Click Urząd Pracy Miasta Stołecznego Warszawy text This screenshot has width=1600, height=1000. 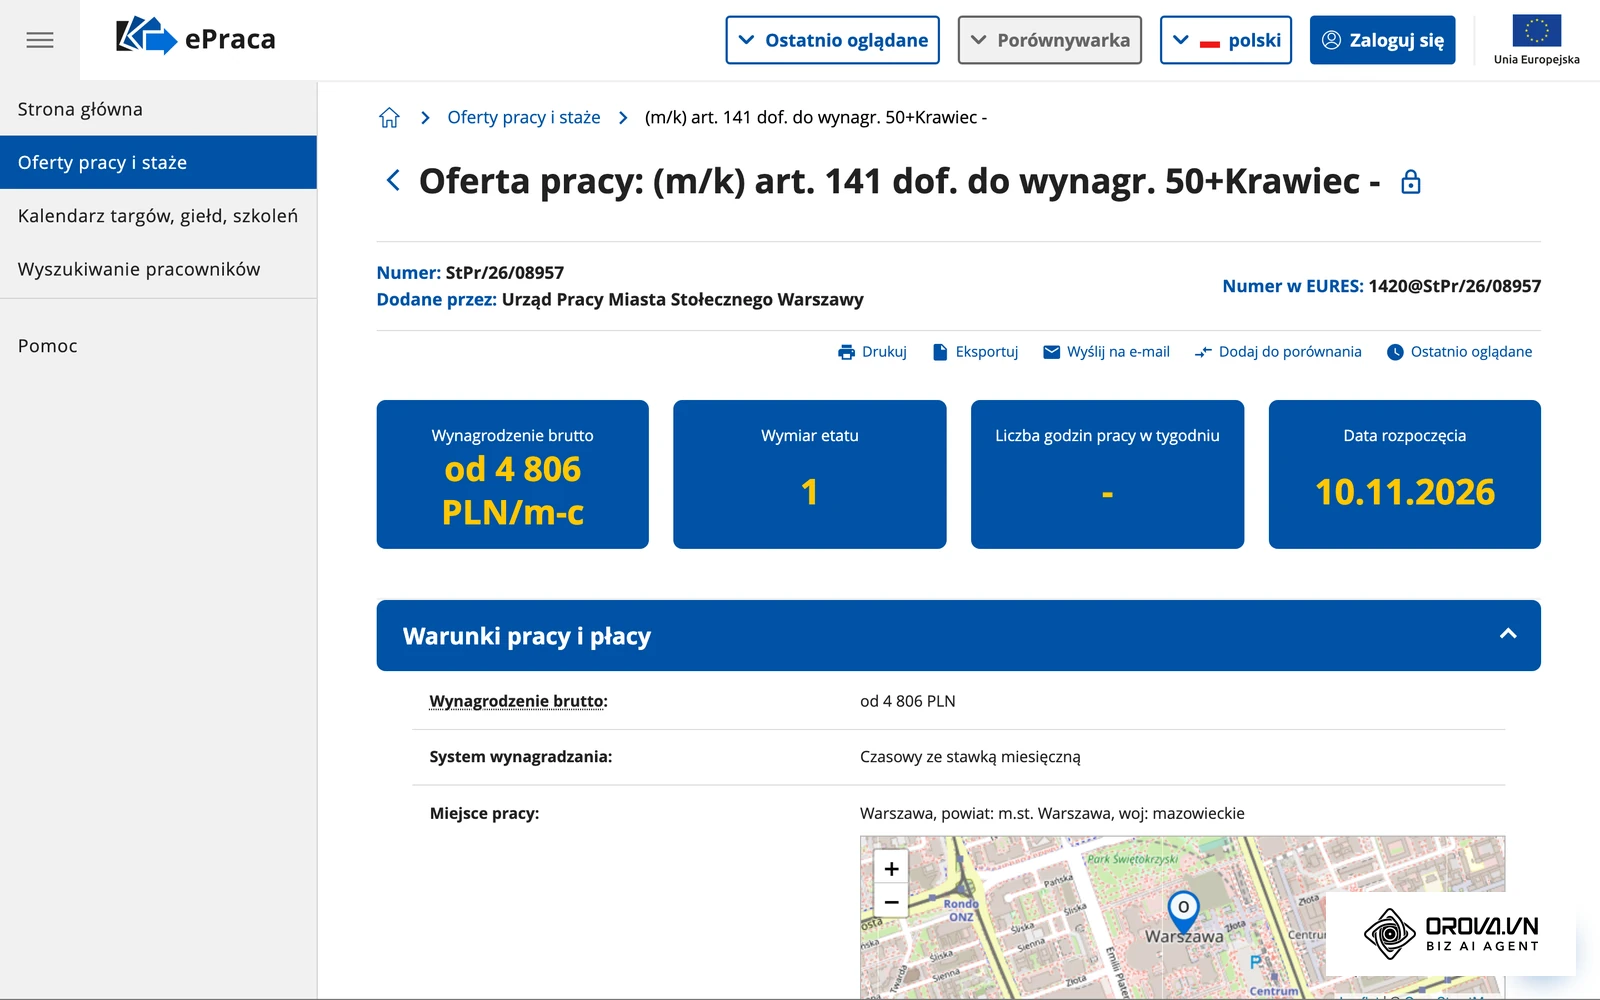[683, 300]
